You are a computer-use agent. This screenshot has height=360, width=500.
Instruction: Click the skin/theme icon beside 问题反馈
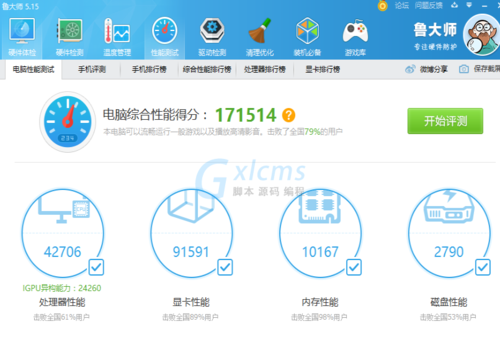(454, 5)
